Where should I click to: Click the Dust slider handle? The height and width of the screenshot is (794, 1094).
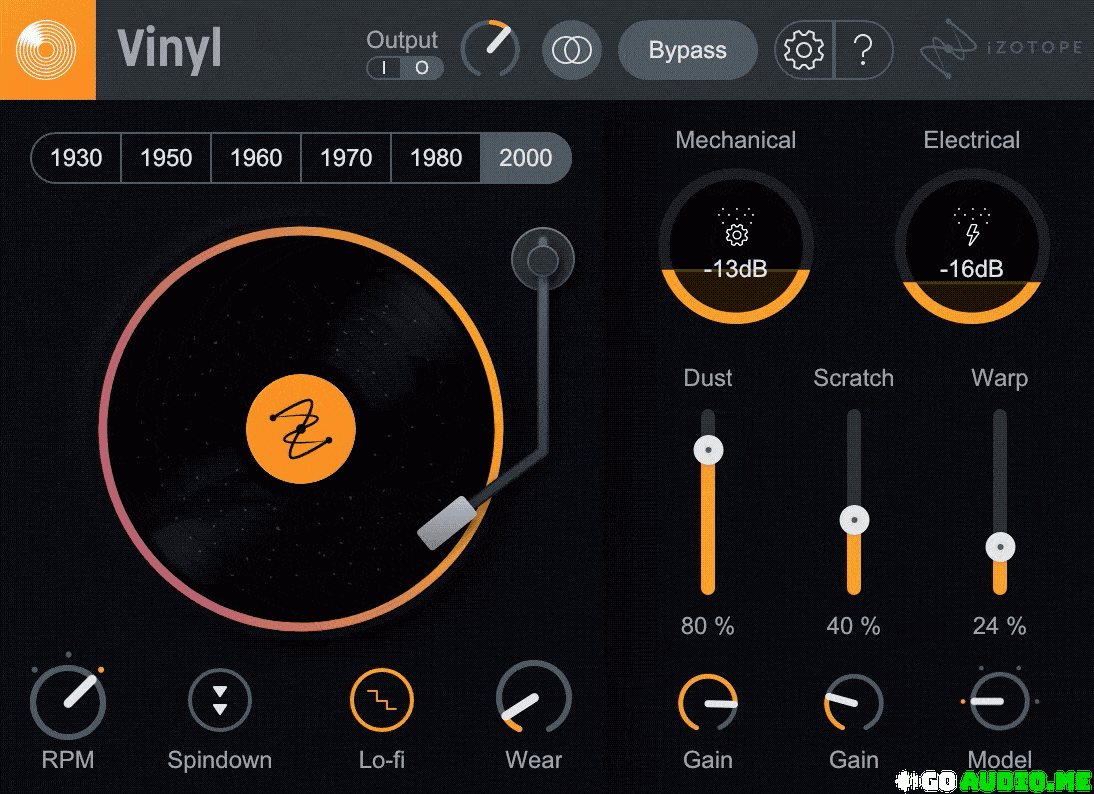coord(708,450)
